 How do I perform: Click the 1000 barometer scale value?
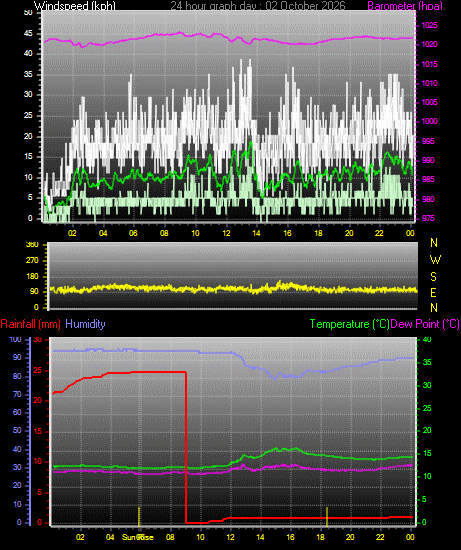click(429, 121)
